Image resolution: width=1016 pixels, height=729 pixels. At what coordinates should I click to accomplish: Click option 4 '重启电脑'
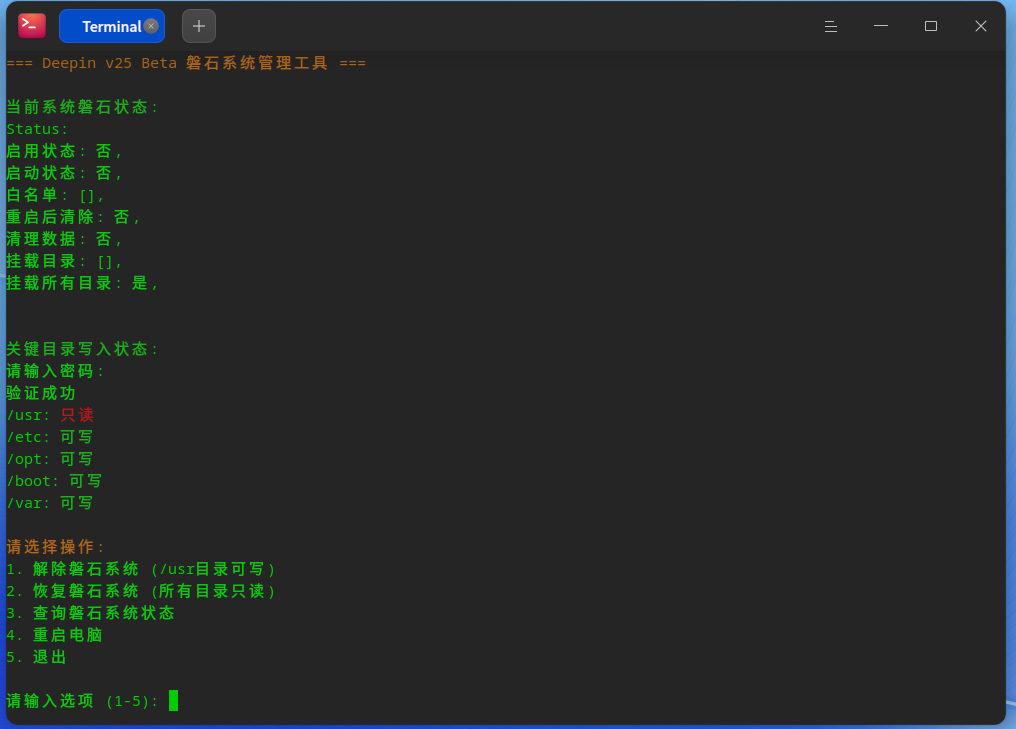[x=54, y=636]
